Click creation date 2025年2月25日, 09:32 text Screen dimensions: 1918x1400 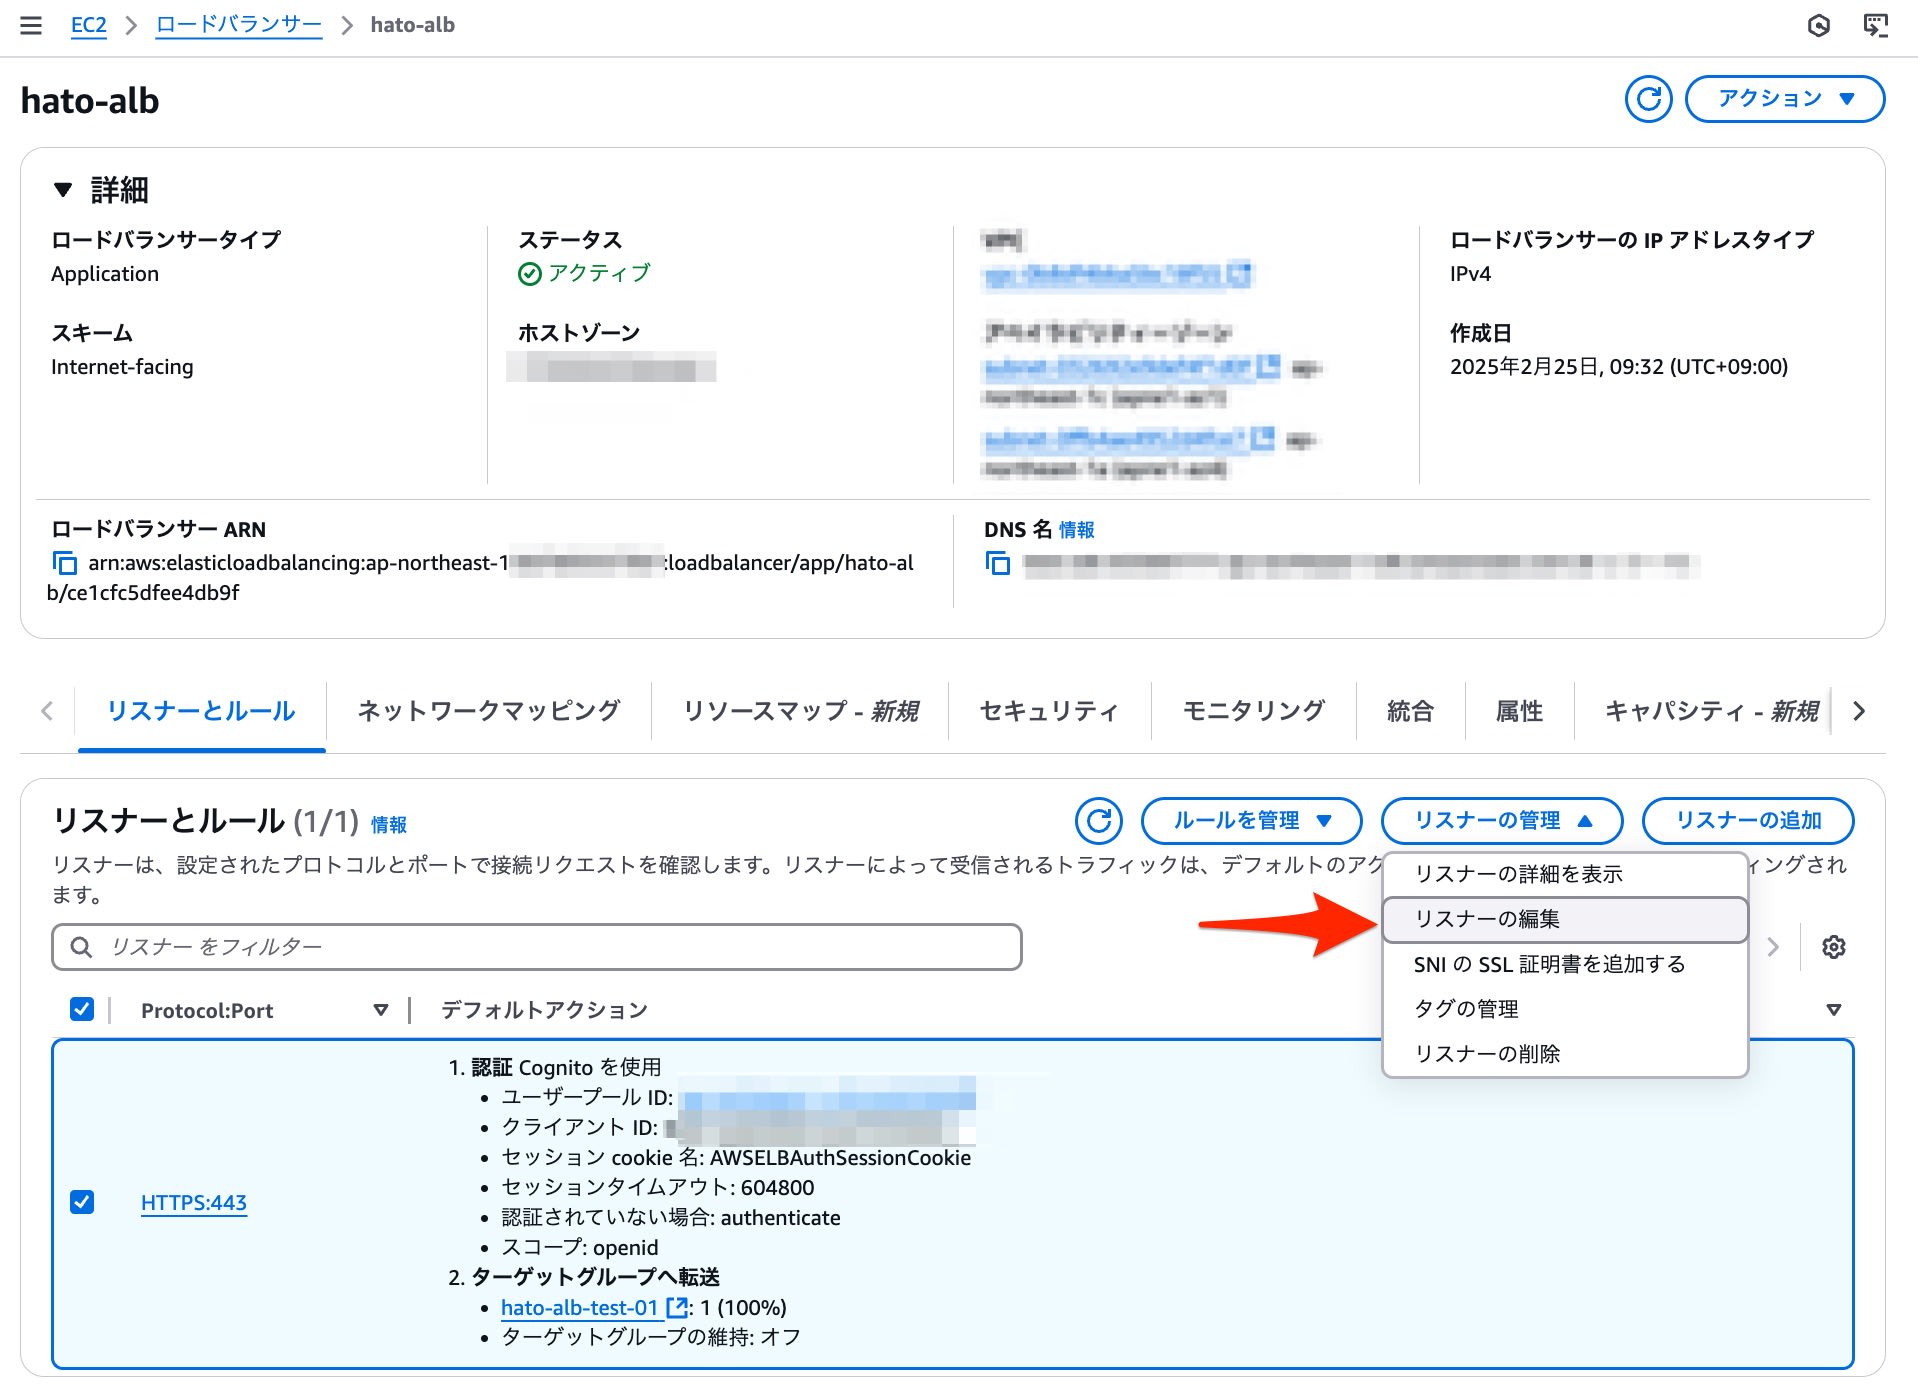1618,367
